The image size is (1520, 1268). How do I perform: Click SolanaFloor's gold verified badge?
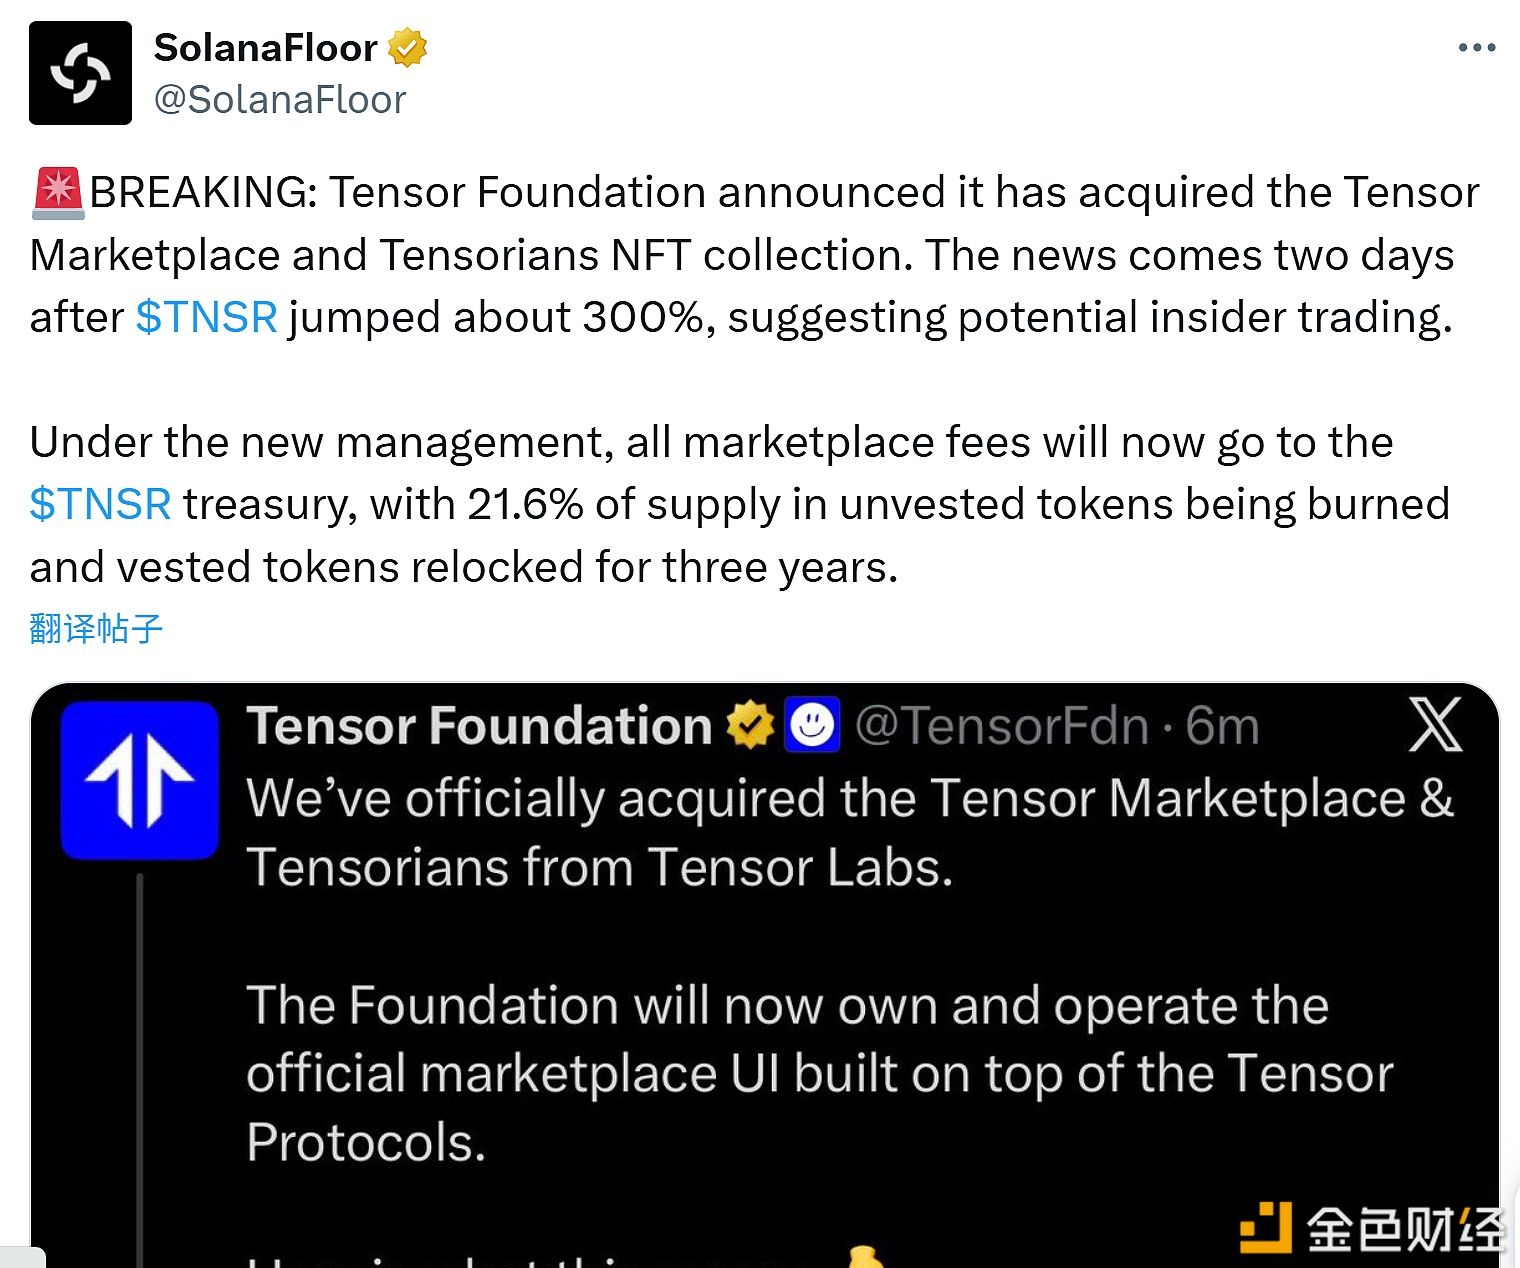click(408, 45)
